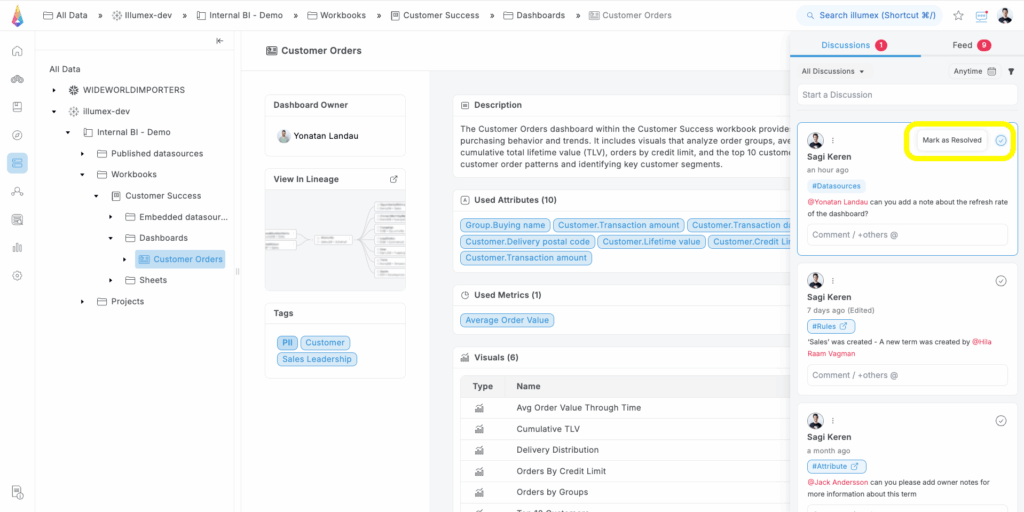
Task: Open the Anytime date range picker
Action: 973,72
